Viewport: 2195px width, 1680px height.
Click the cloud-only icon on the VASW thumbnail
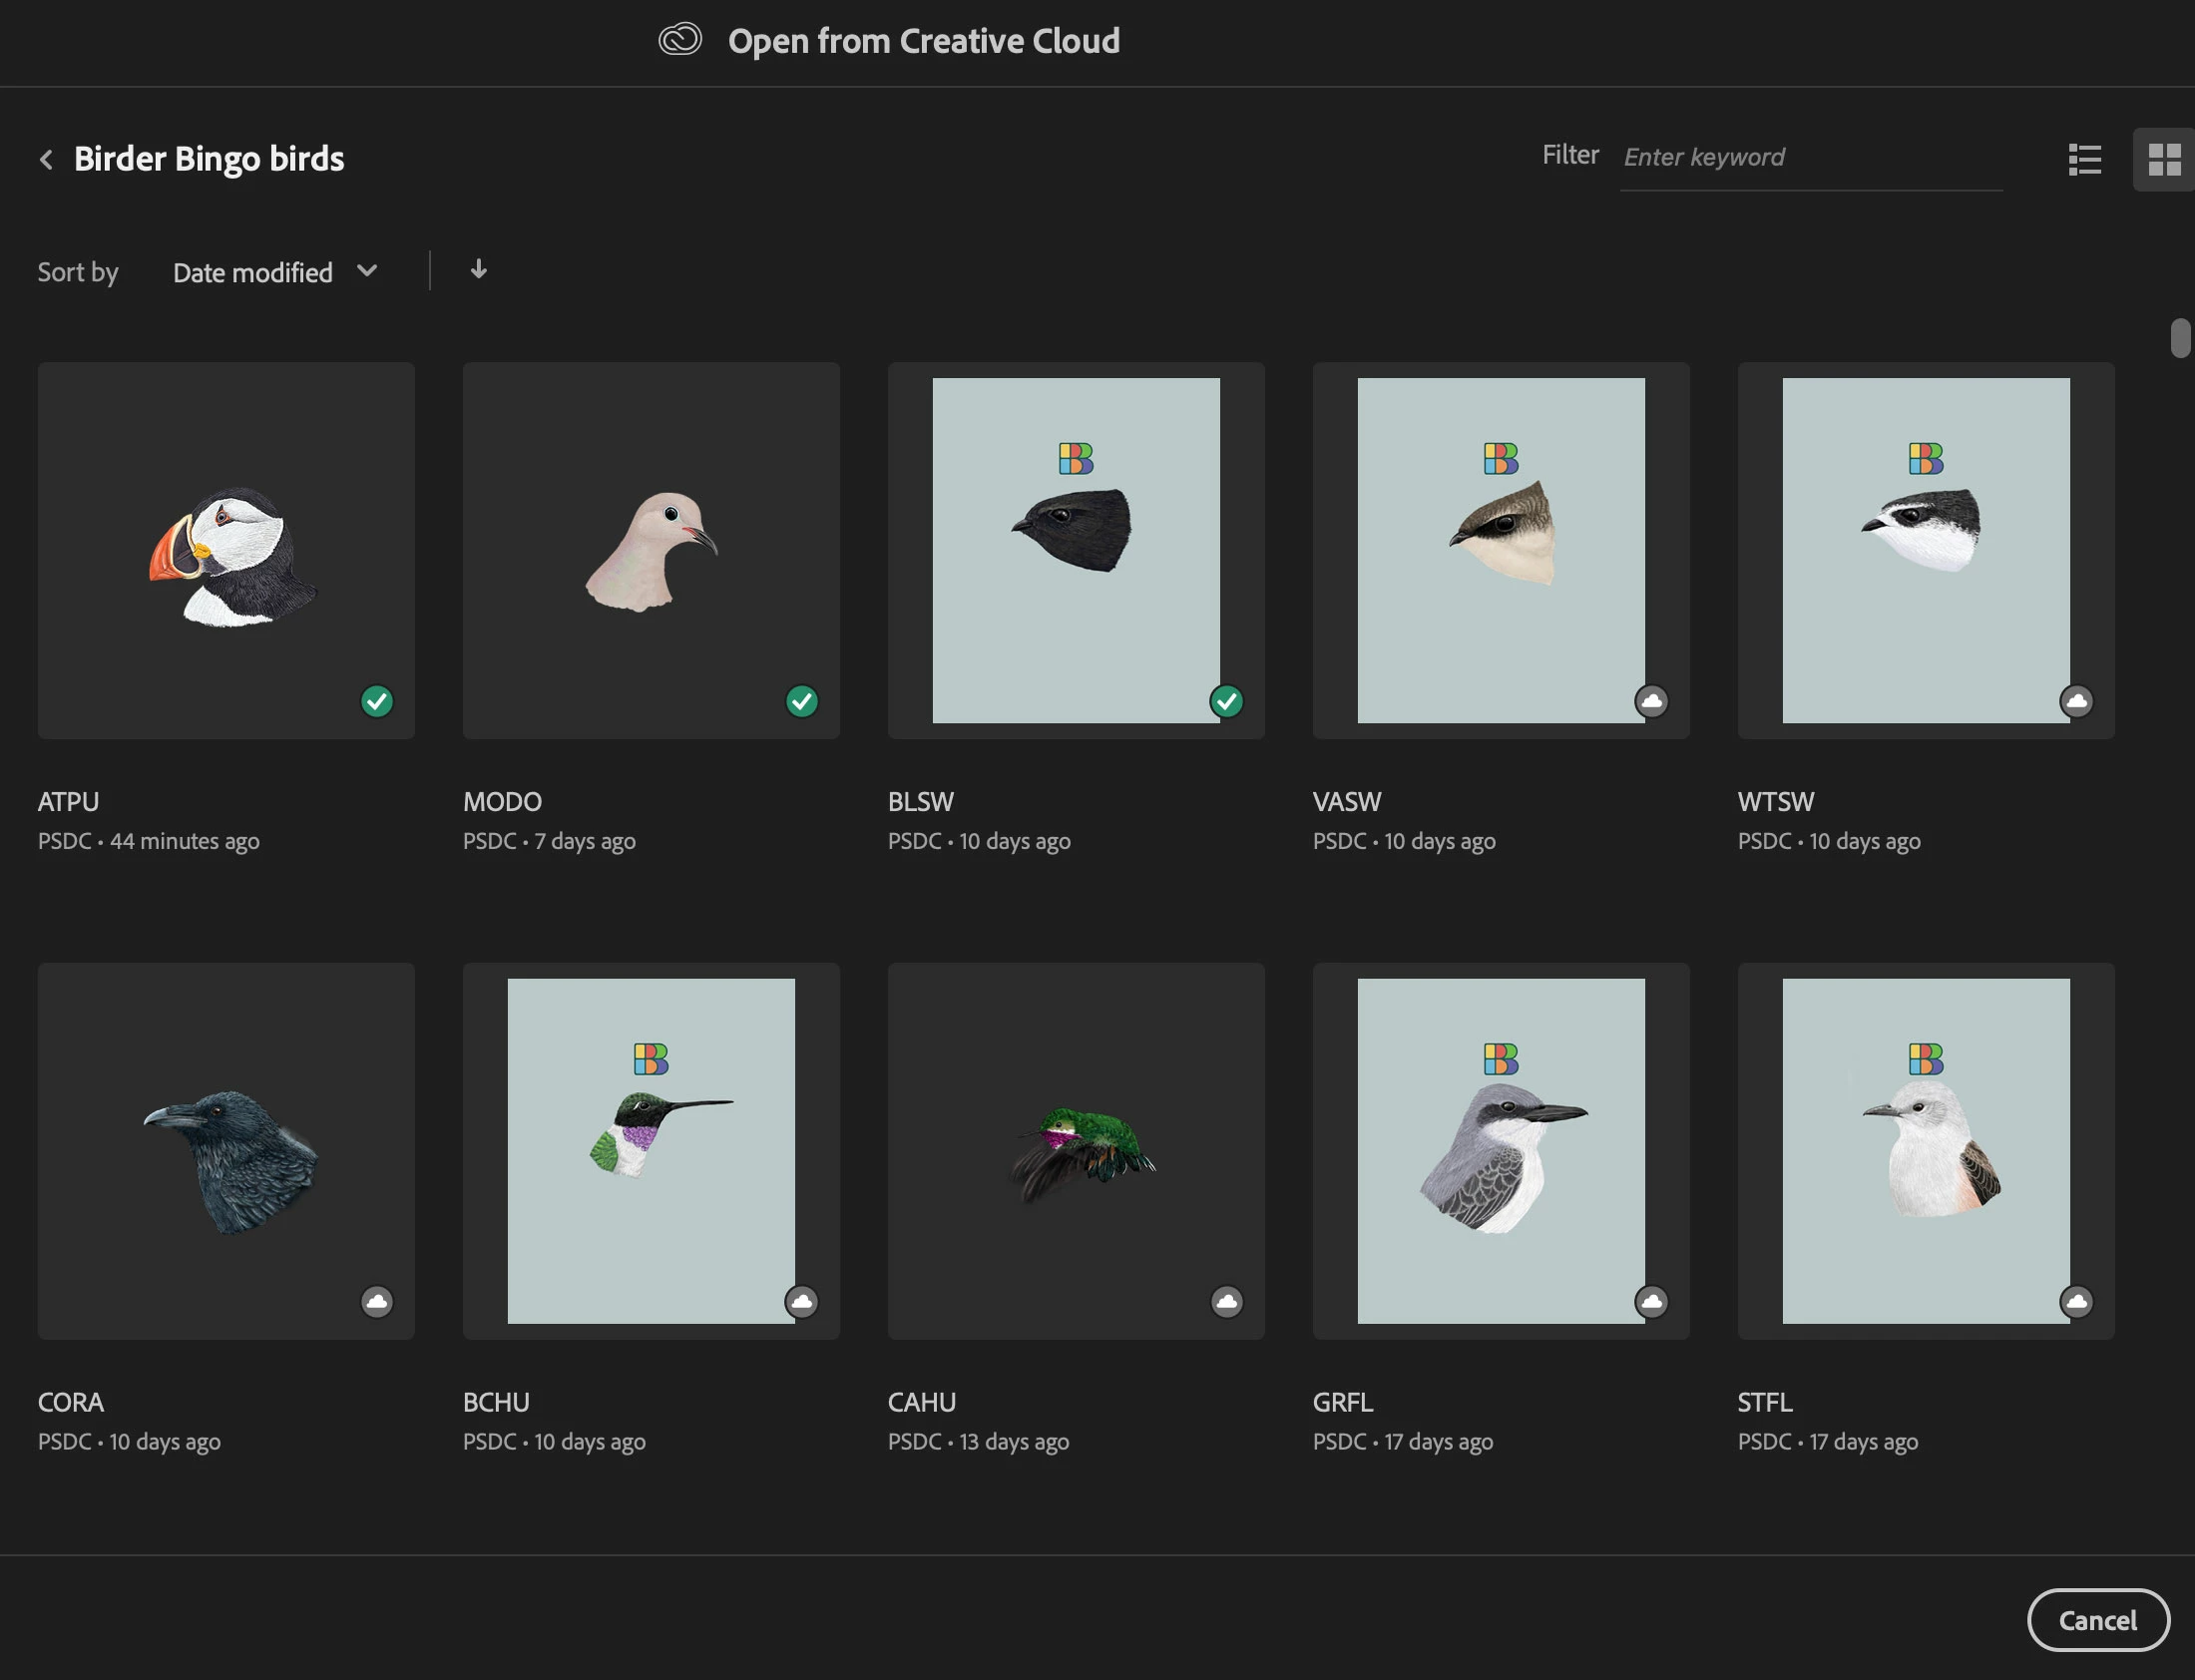point(1652,701)
